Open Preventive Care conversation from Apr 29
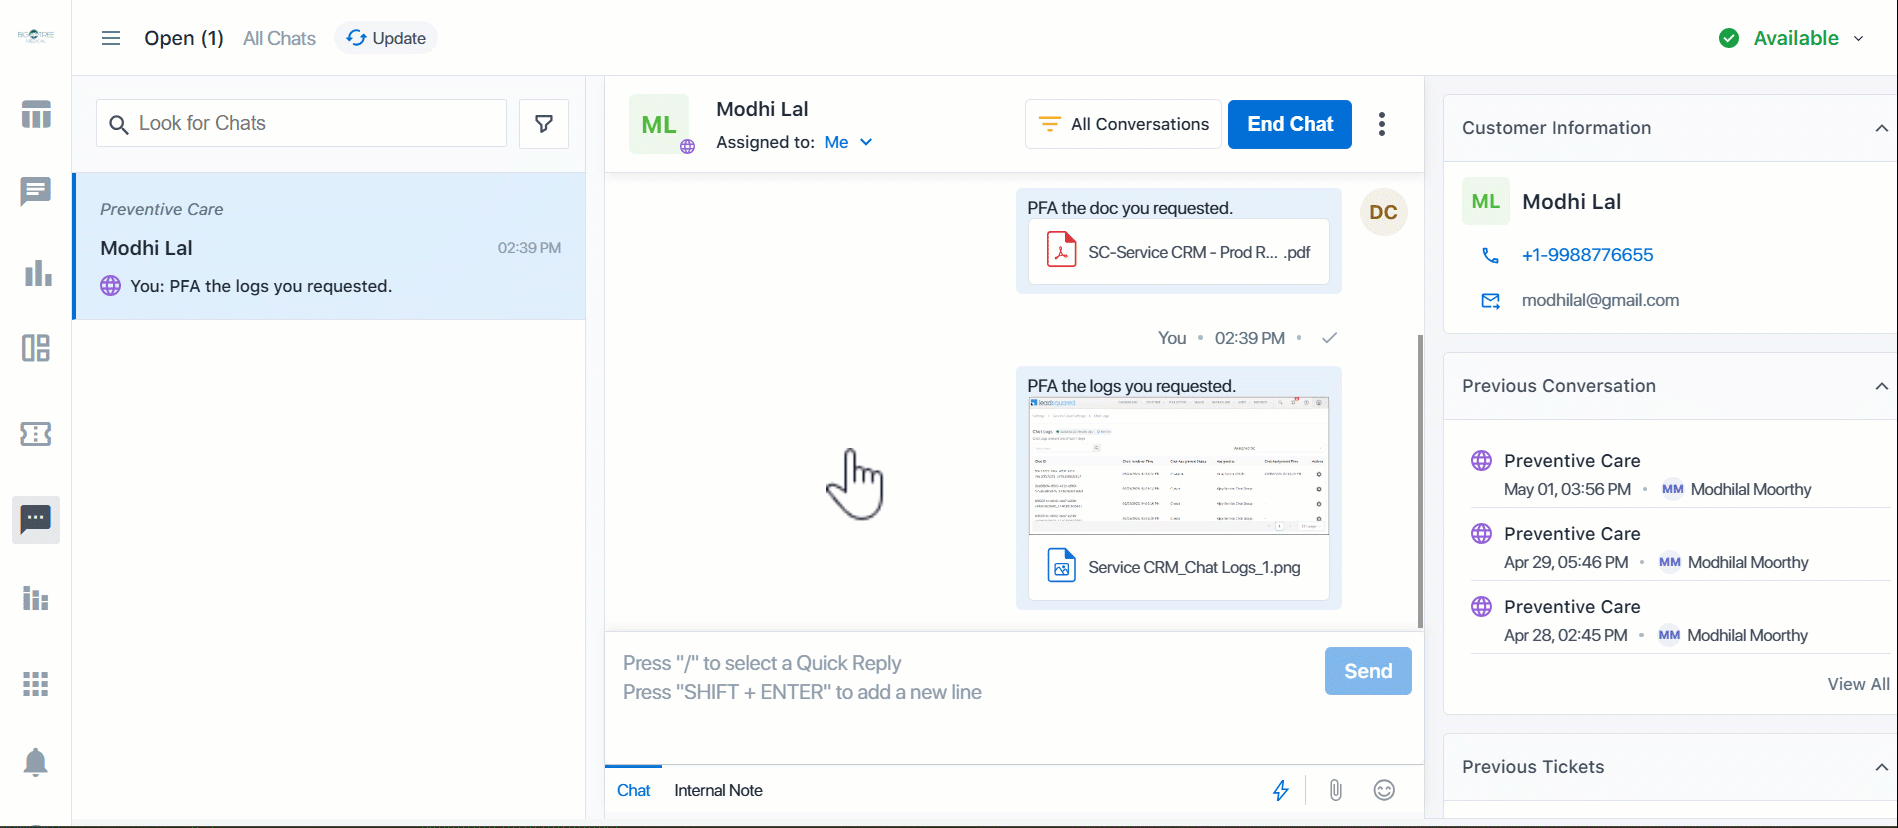Screen dimensions: 1898x828 point(1680,547)
